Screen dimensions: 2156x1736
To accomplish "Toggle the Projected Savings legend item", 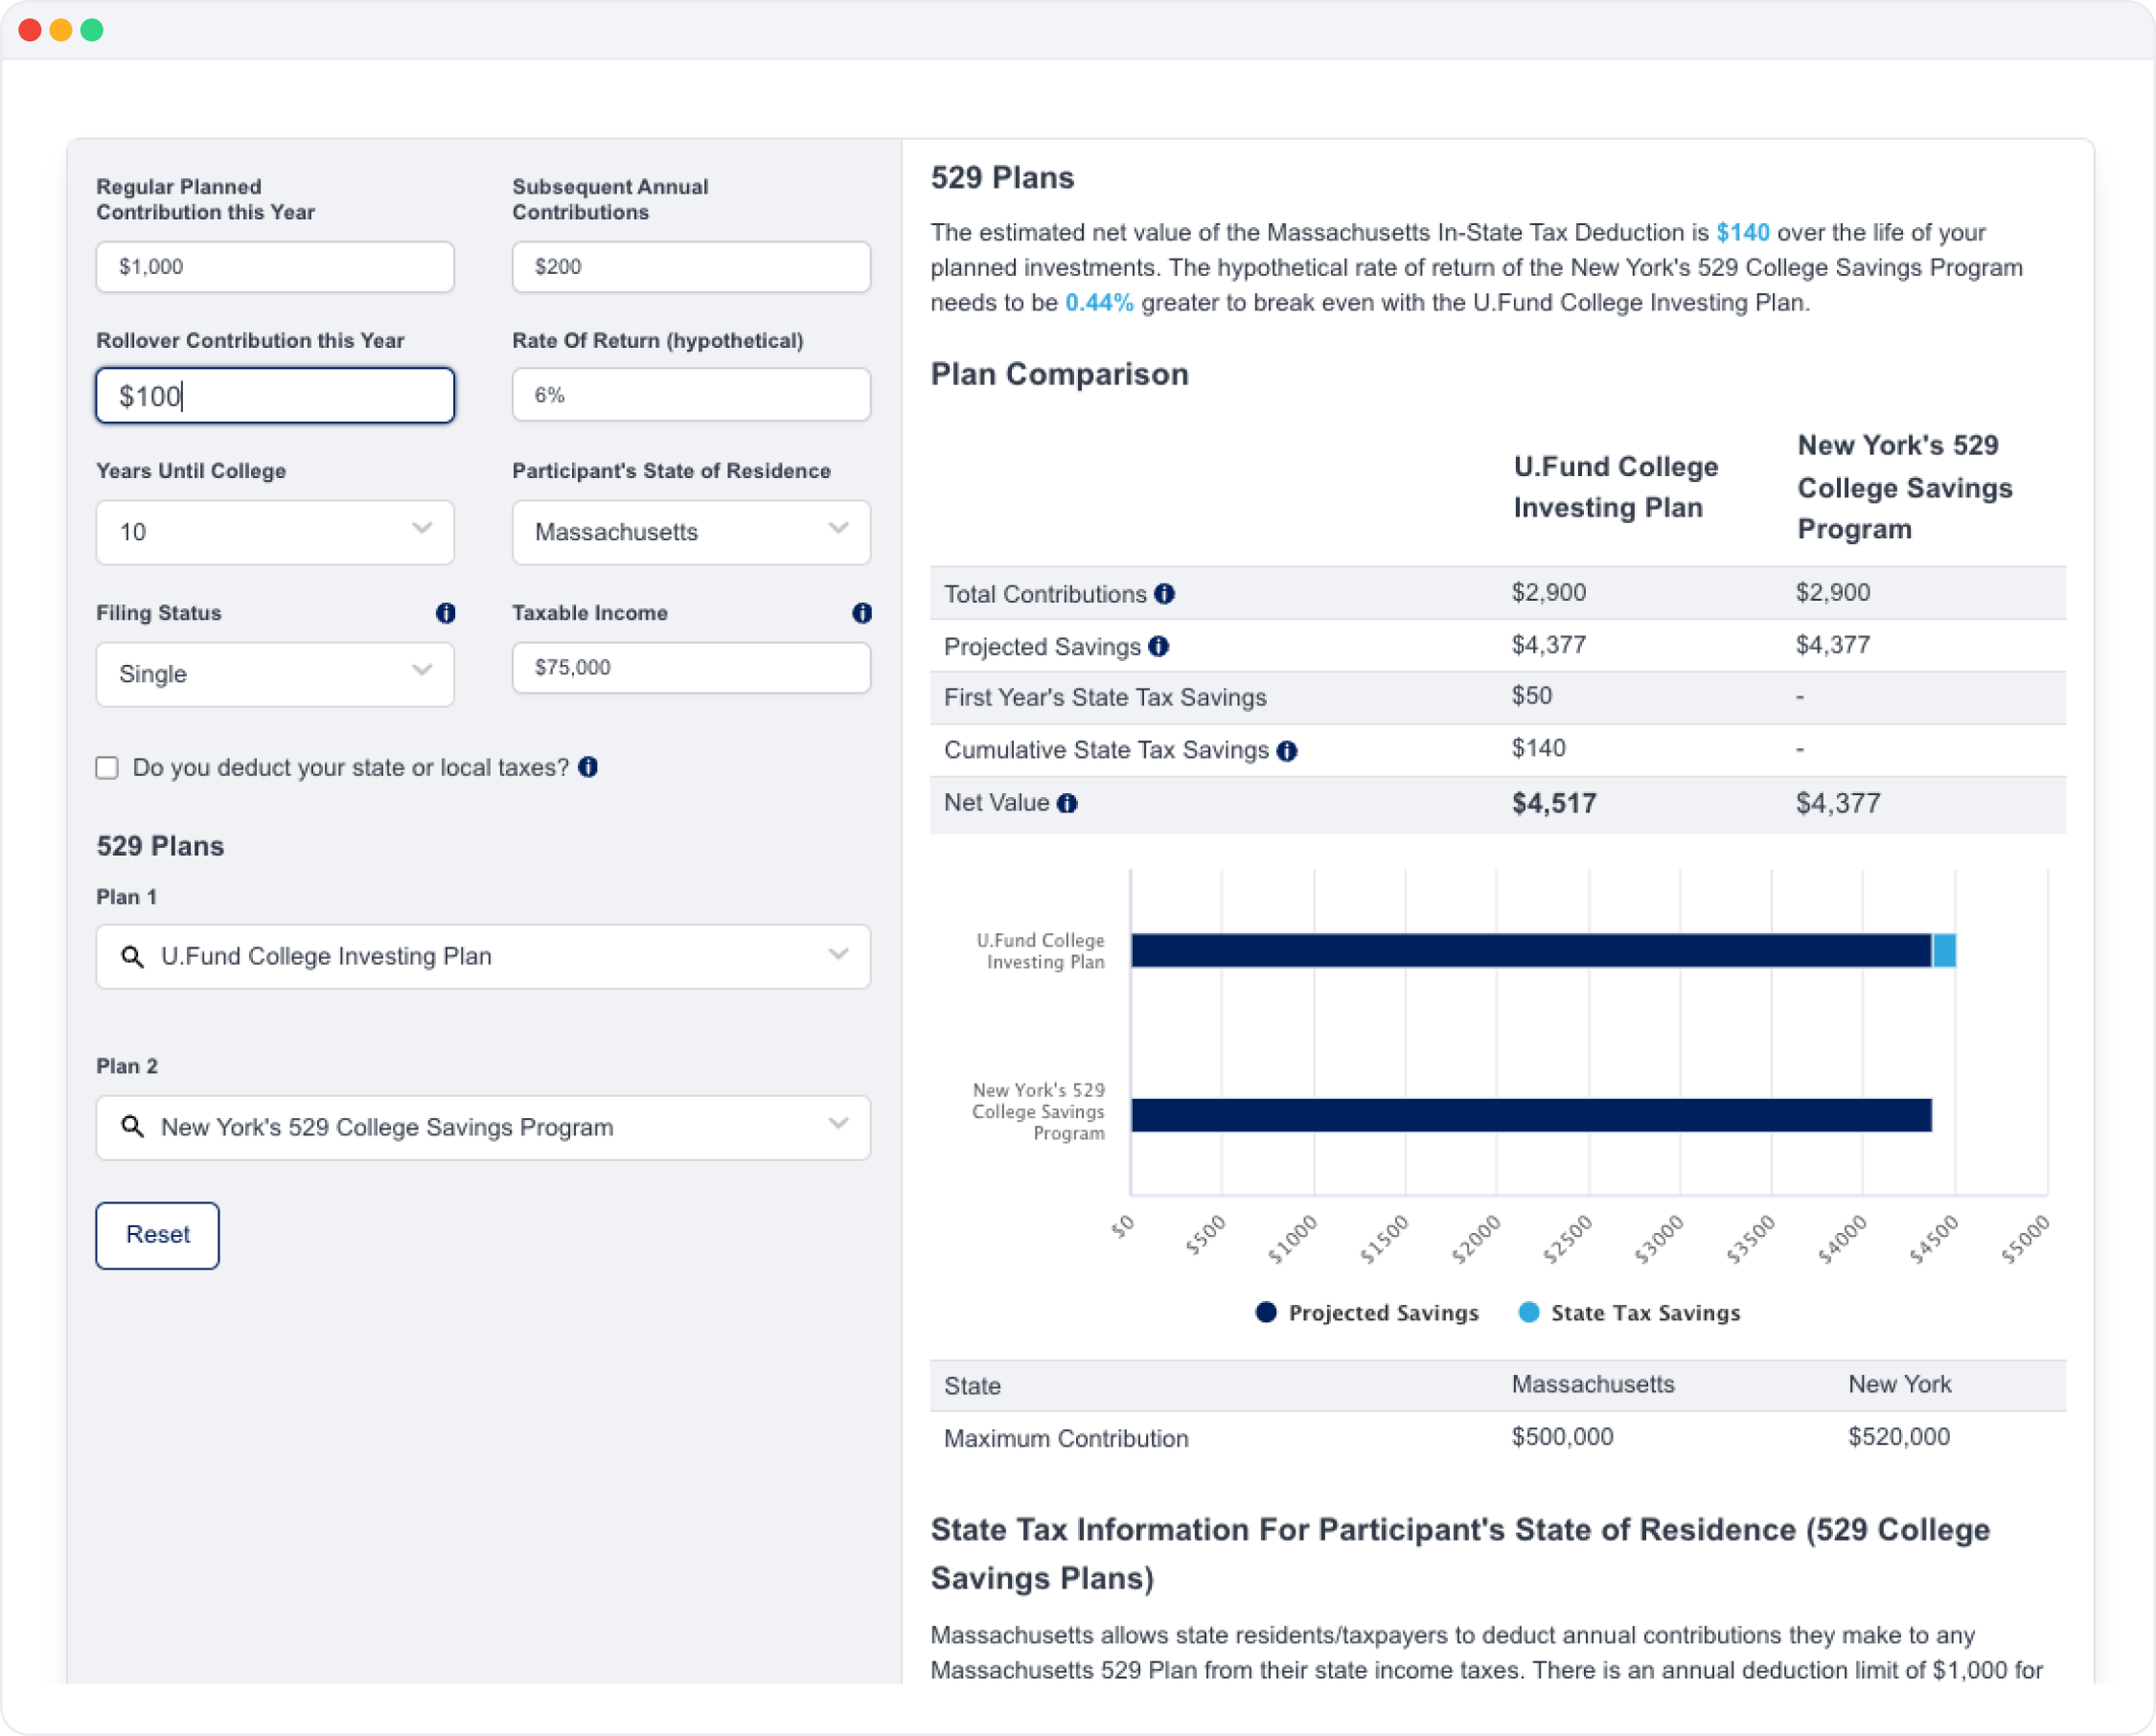I will [x=1367, y=1313].
